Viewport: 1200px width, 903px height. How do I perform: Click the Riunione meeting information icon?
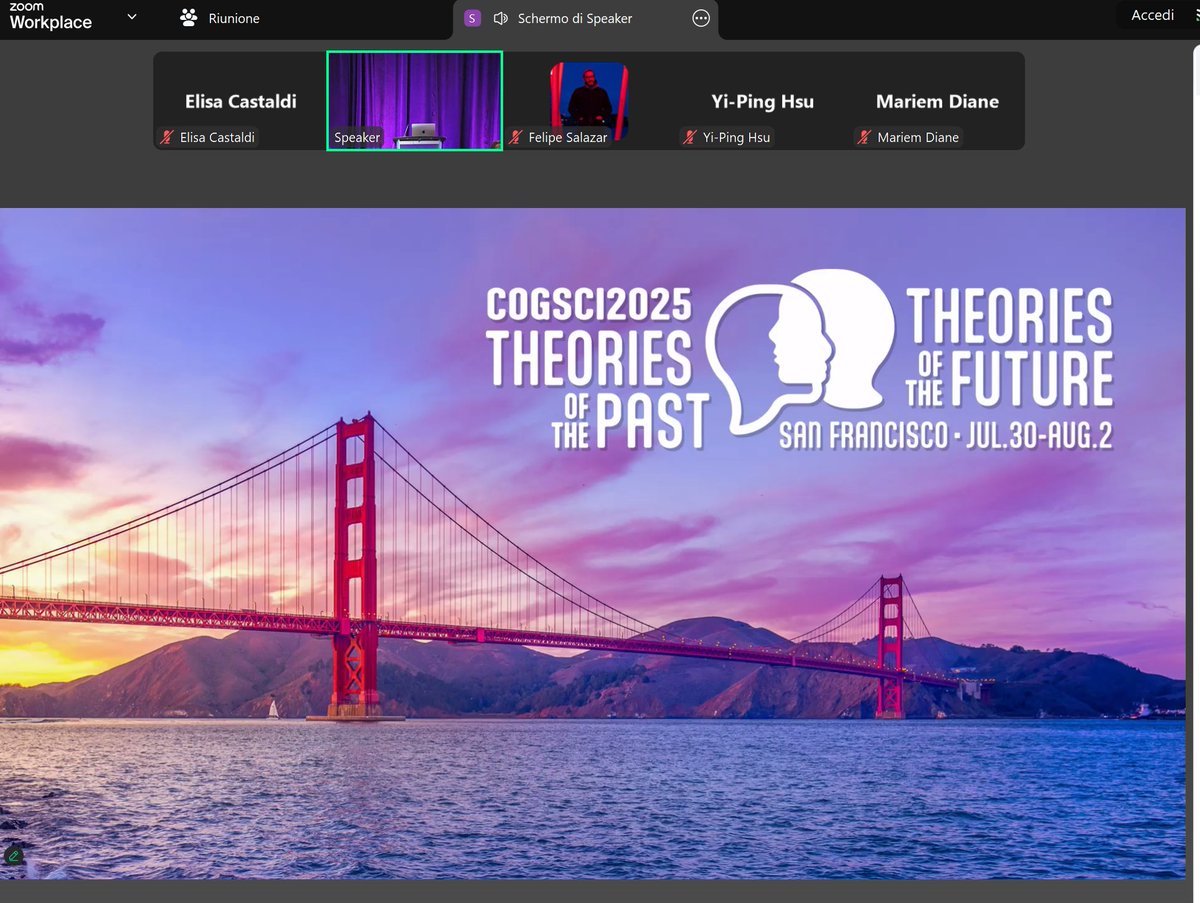187,17
